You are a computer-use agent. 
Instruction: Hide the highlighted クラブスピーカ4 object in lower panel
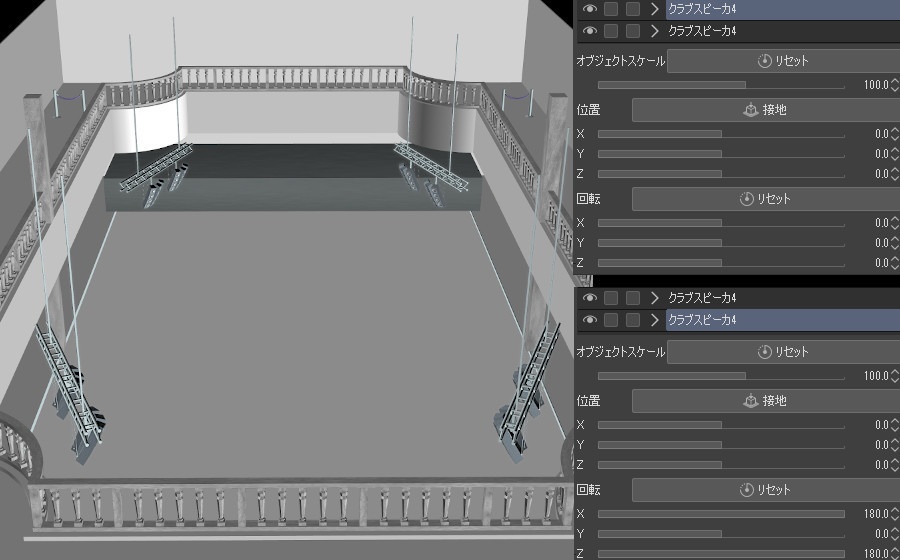pos(589,320)
